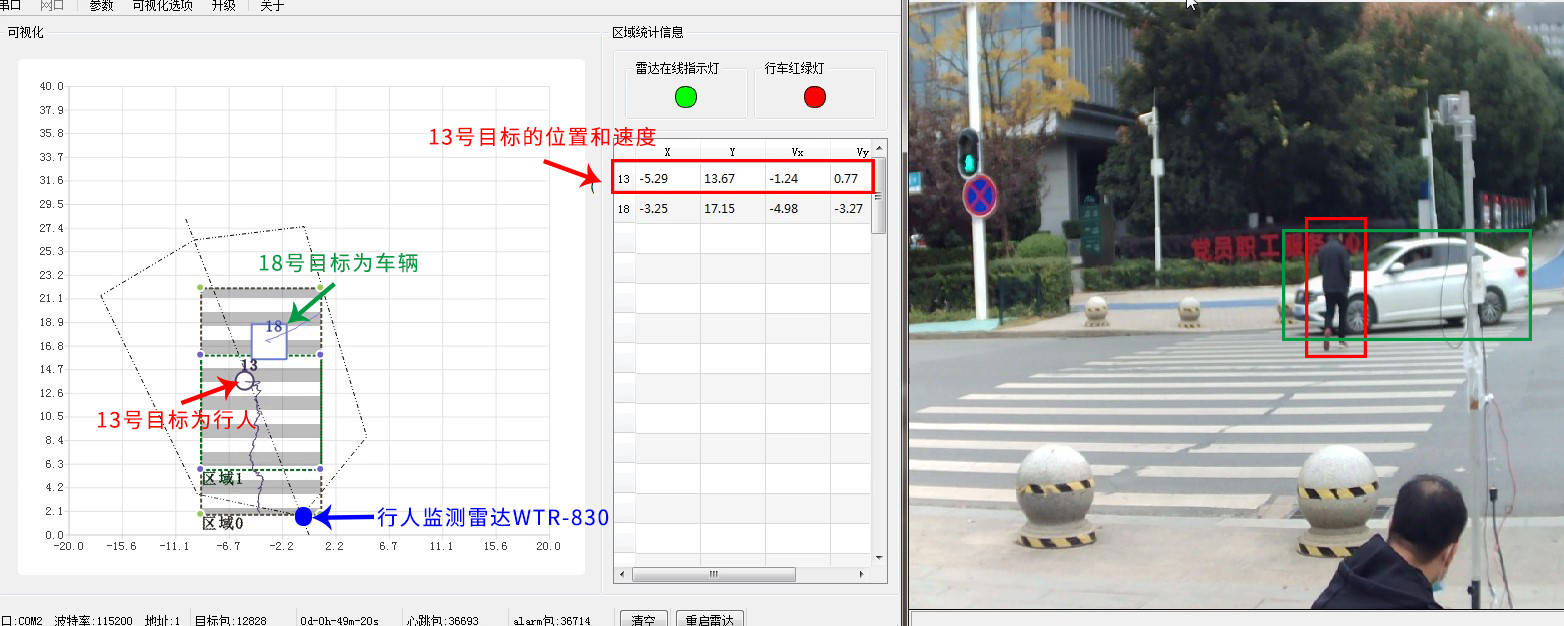Click the 清空 (clear) button
Viewport: 1564px width, 626px height.
click(x=643, y=619)
